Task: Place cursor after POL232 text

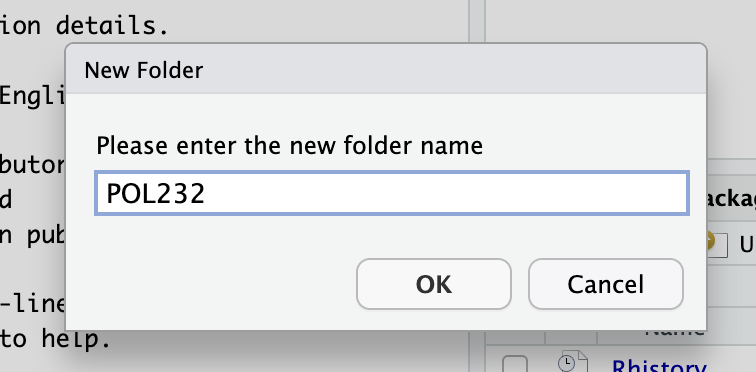Action: tap(206, 193)
